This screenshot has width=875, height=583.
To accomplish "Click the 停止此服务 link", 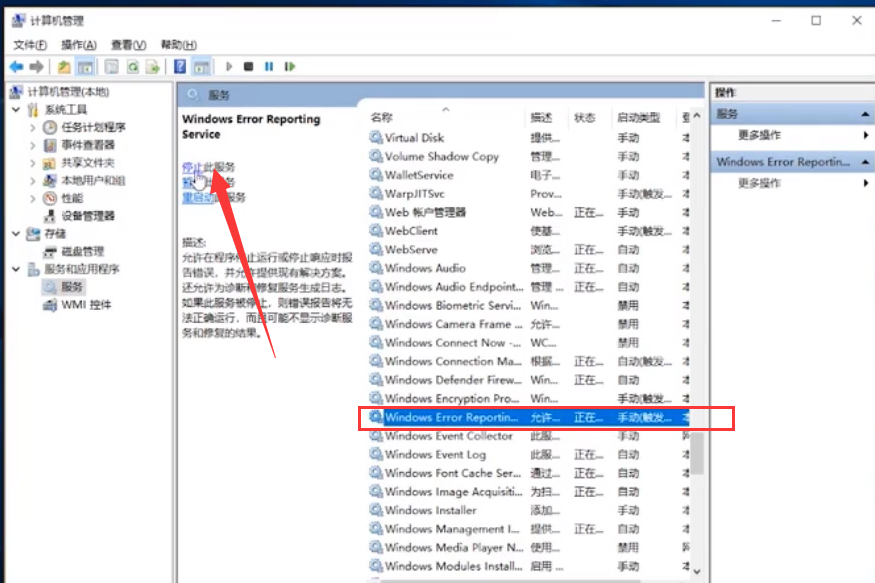I will pos(210,167).
